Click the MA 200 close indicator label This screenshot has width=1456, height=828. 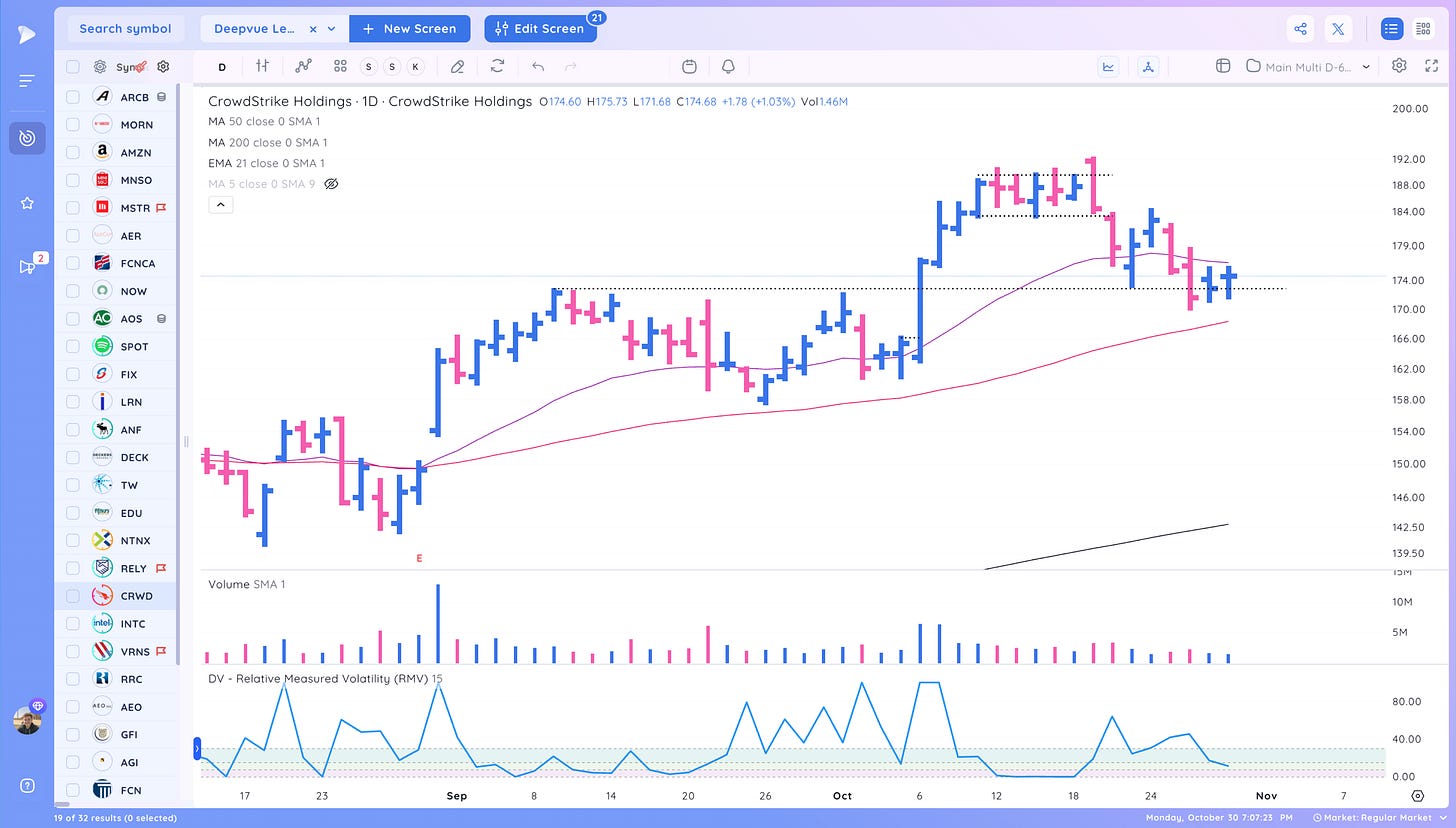tap(268, 142)
